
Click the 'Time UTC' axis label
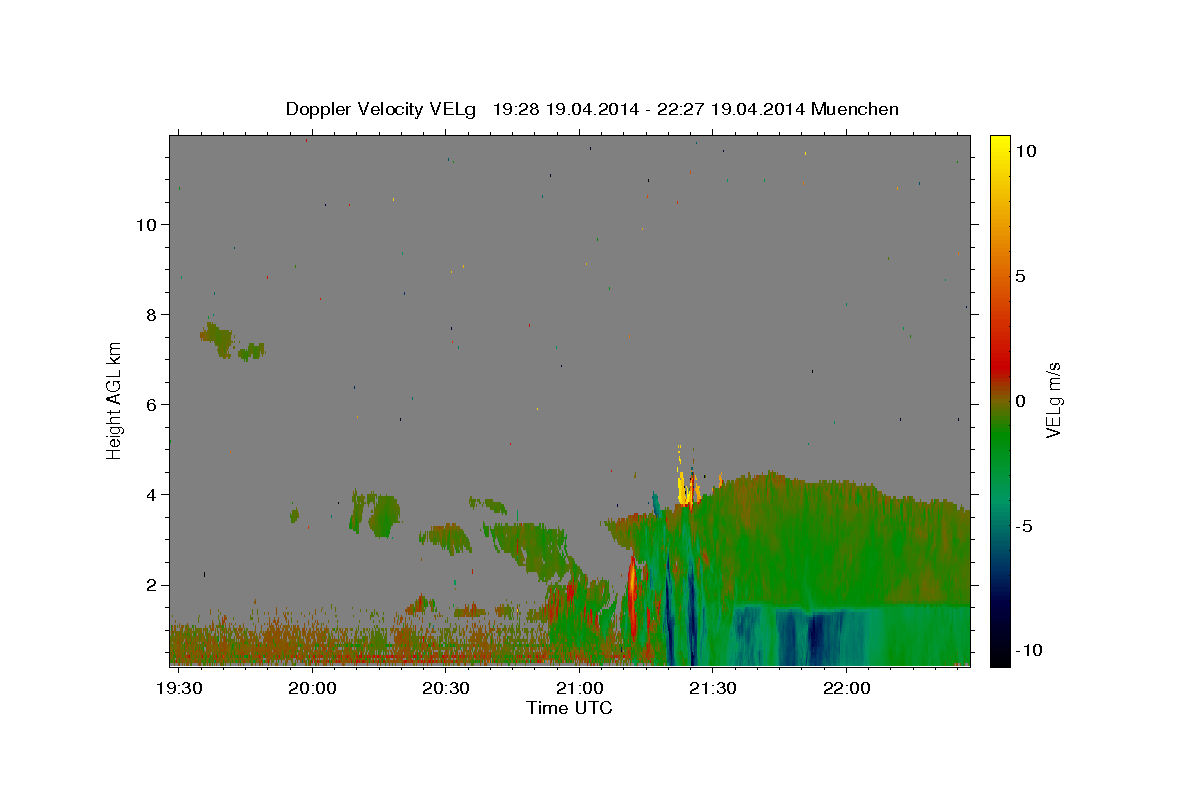(x=569, y=708)
